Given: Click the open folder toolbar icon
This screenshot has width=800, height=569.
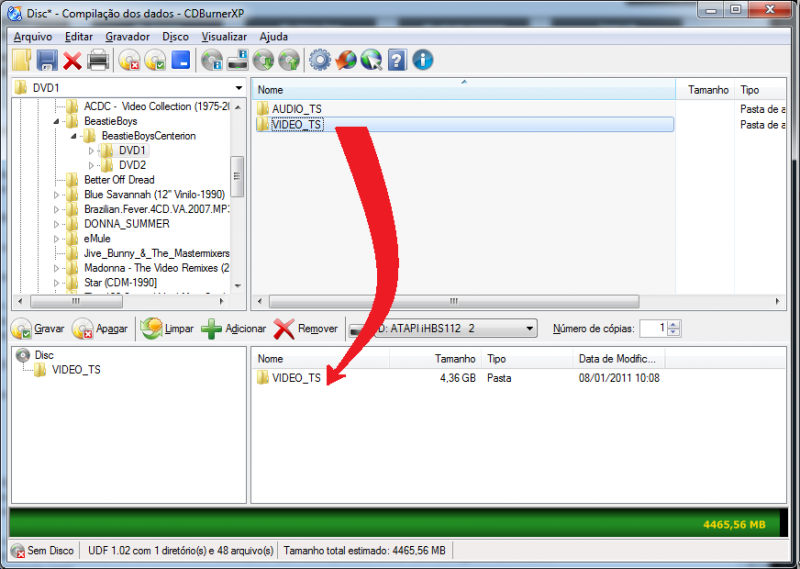Looking at the screenshot, I should (21, 60).
